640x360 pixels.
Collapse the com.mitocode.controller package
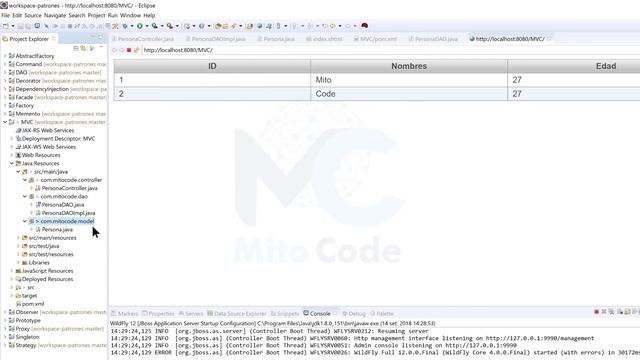[x=24, y=180]
